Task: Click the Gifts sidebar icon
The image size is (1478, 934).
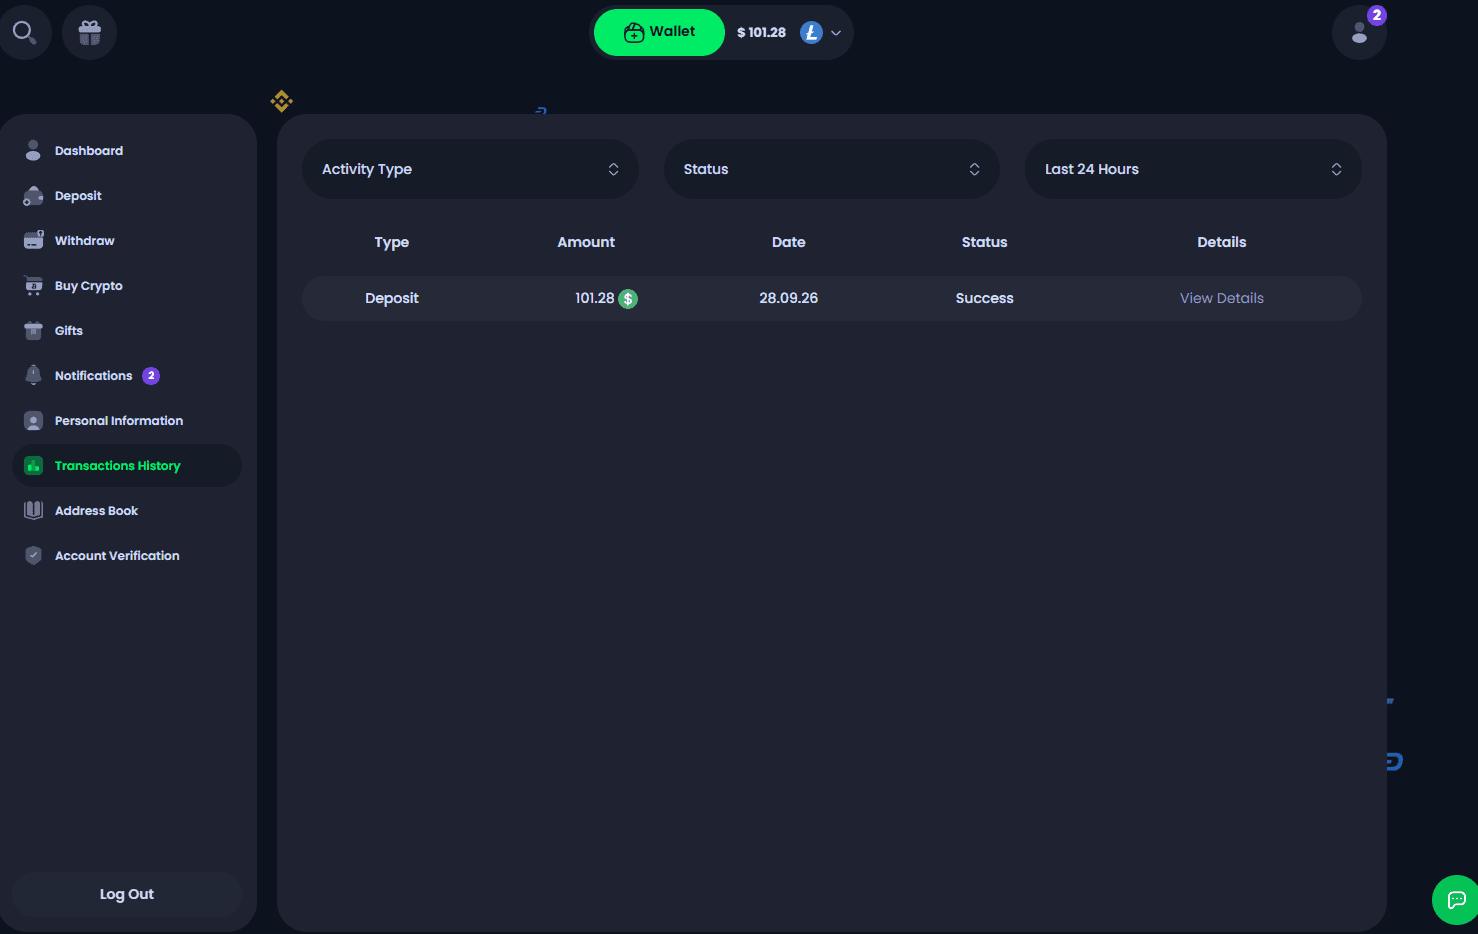Action: (x=33, y=330)
